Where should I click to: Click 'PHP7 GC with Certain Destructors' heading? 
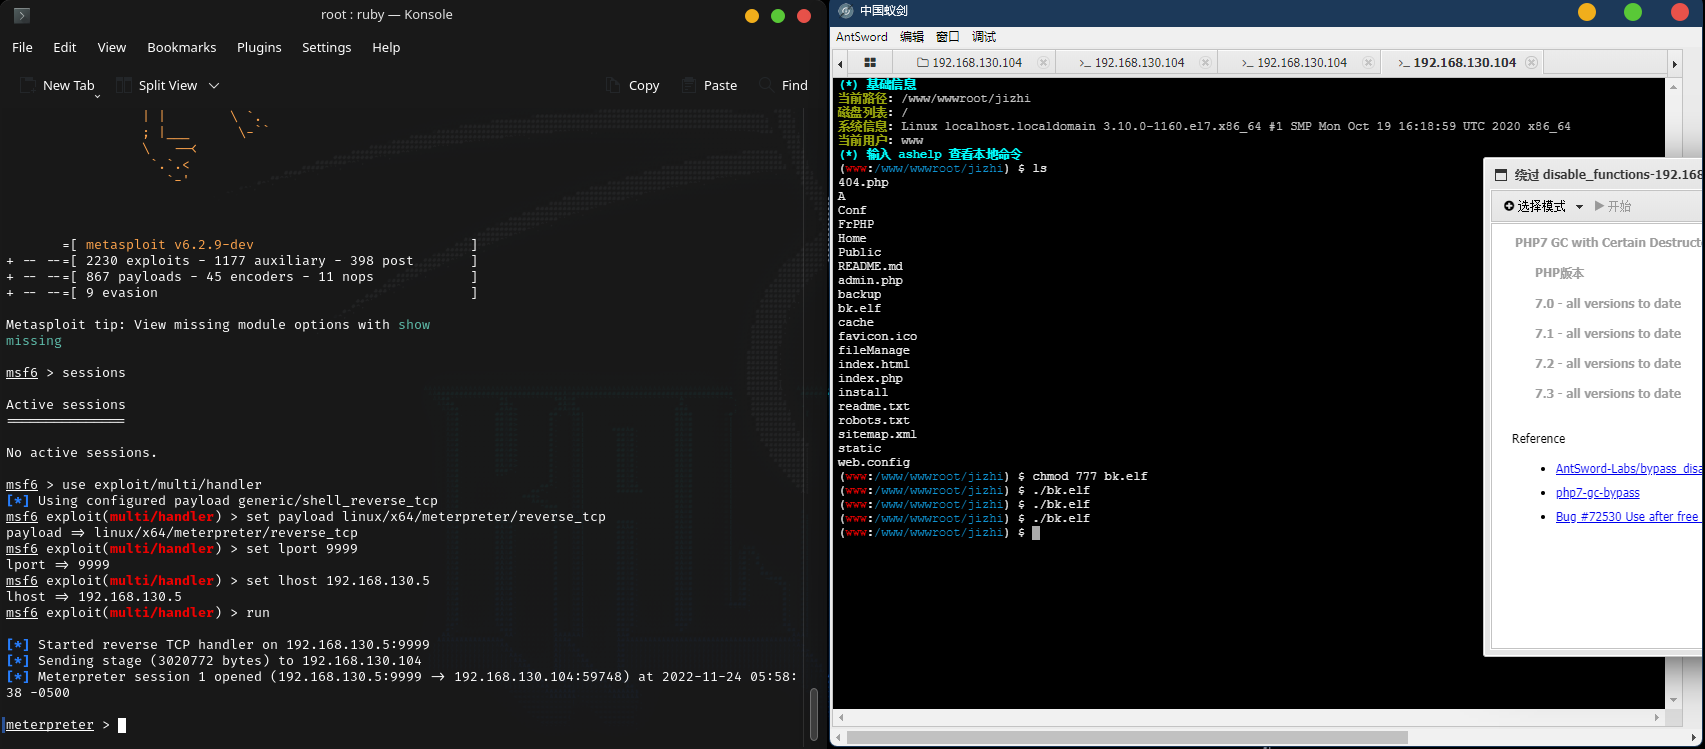point(1608,242)
